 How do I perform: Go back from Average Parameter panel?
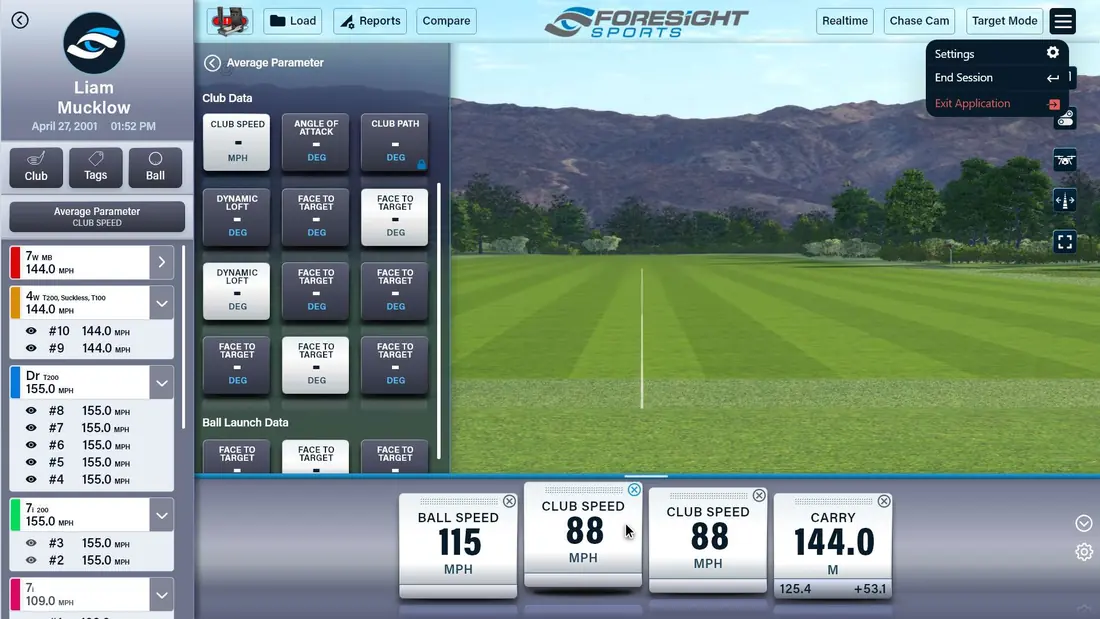[212, 63]
